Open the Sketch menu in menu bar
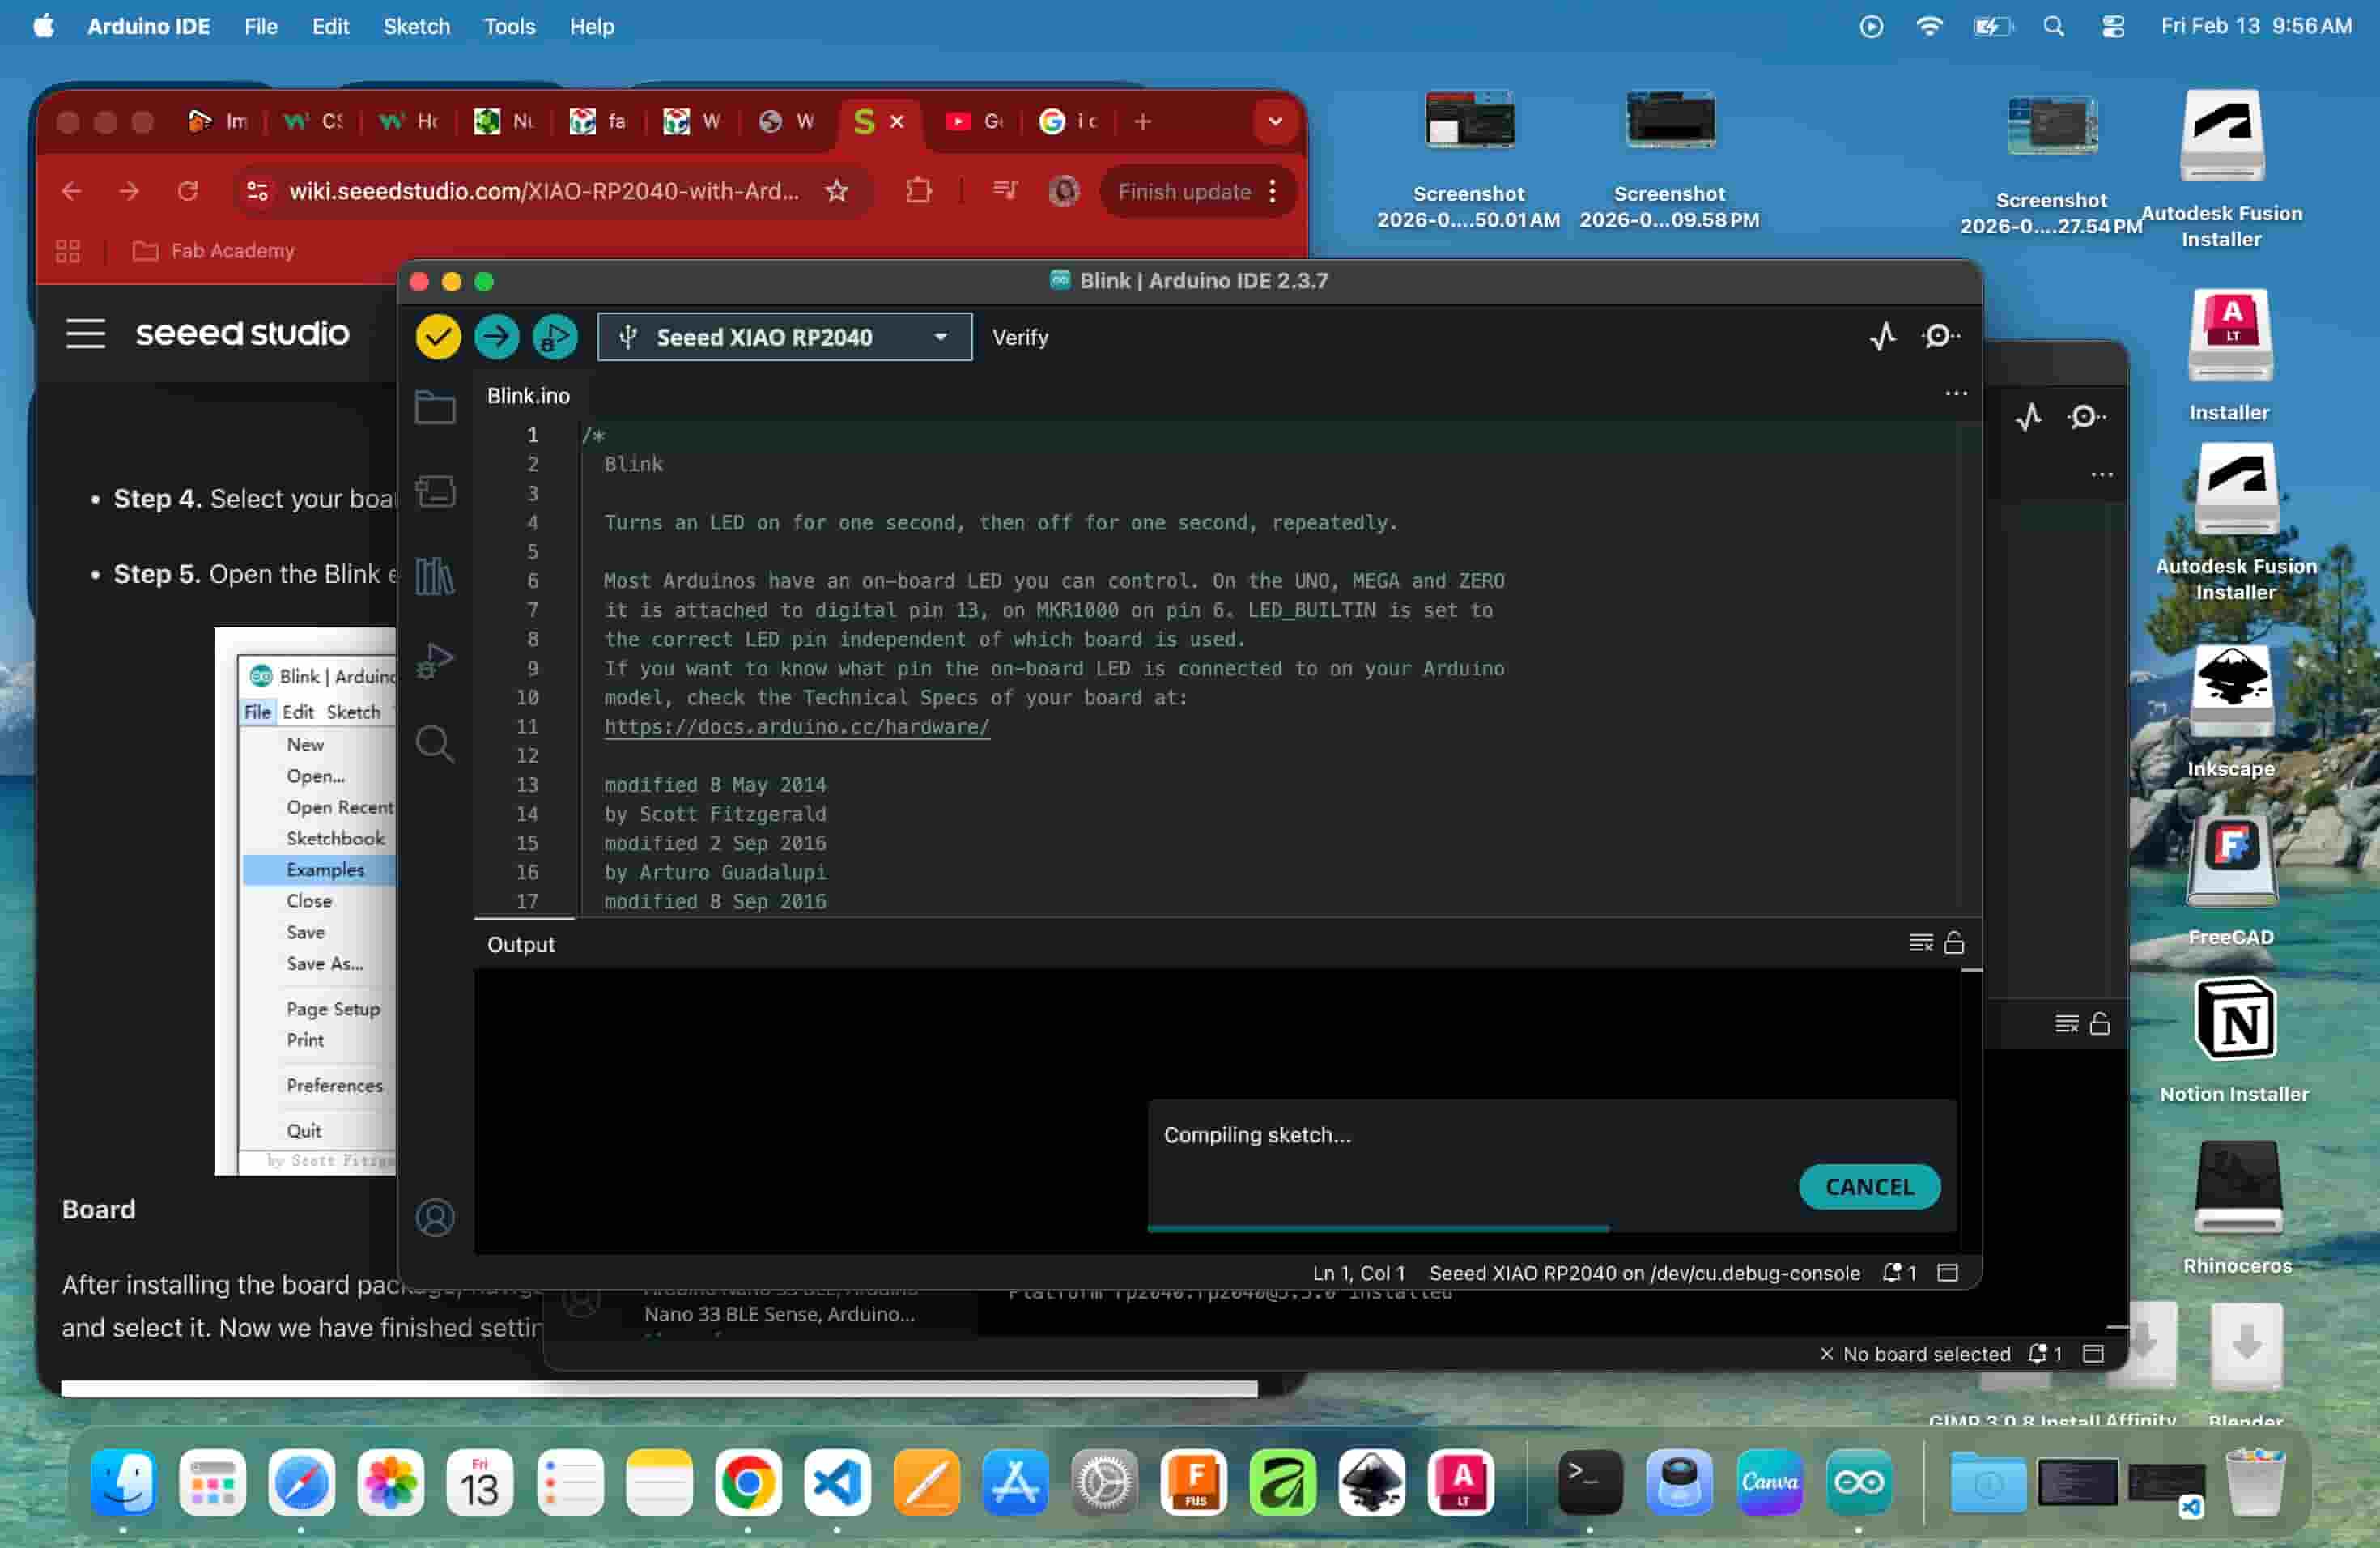The image size is (2380, 1548). pyautogui.click(x=416, y=27)
